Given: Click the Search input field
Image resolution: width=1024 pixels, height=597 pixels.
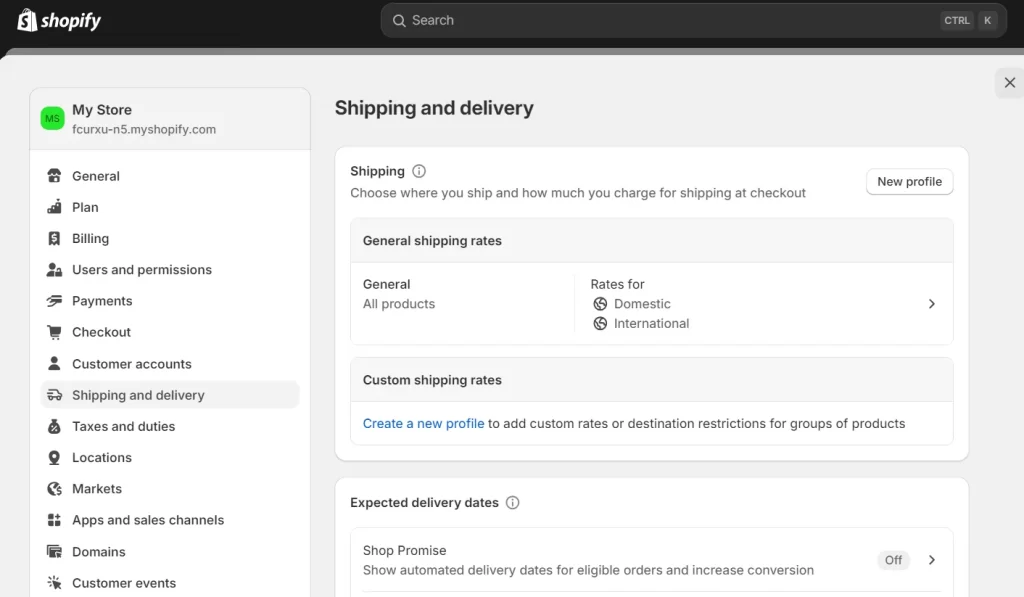Looking at the screenshot, I should point(660,20).
